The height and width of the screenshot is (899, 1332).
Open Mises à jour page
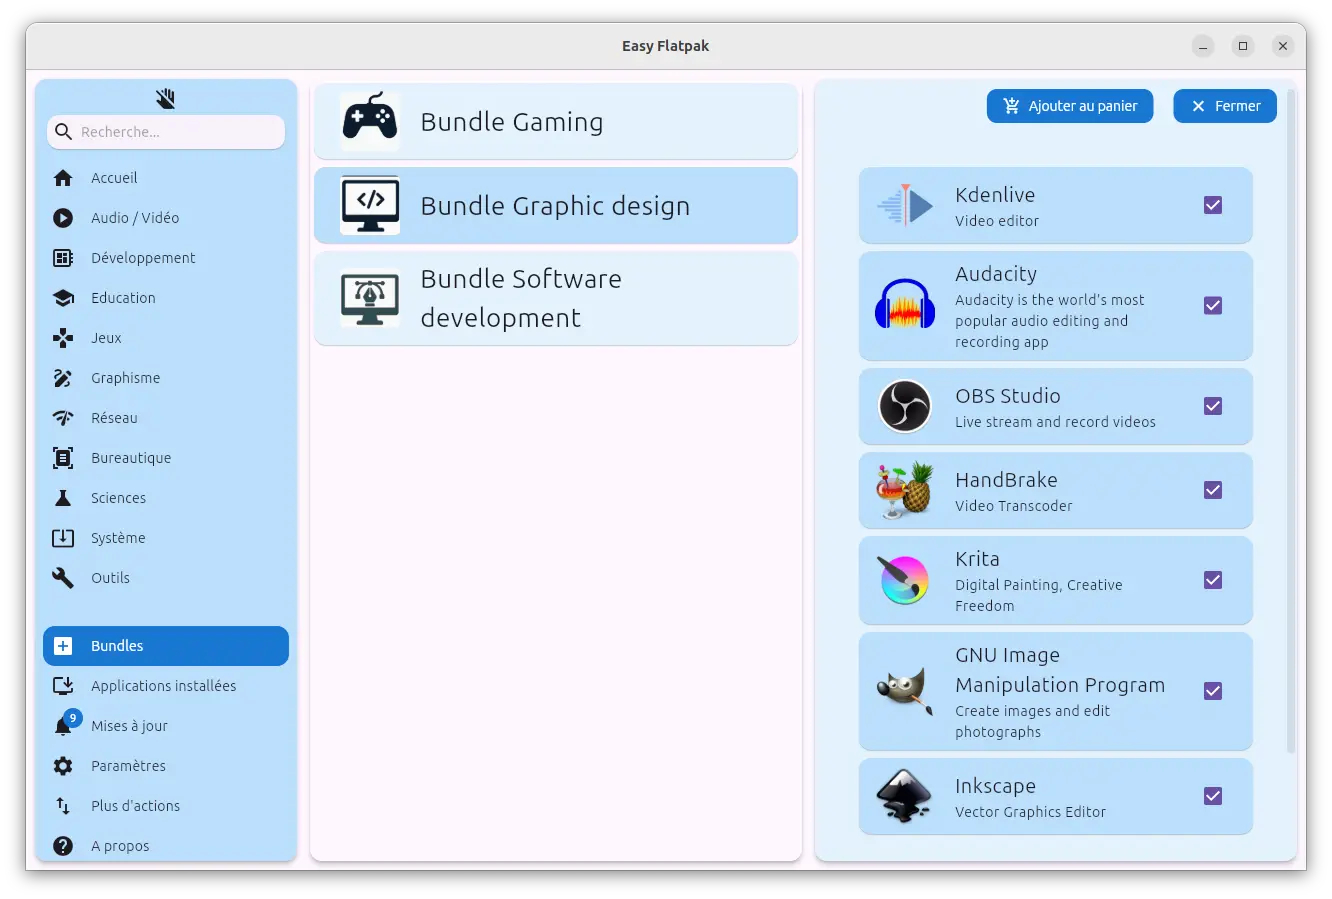(x=166, y=726)
